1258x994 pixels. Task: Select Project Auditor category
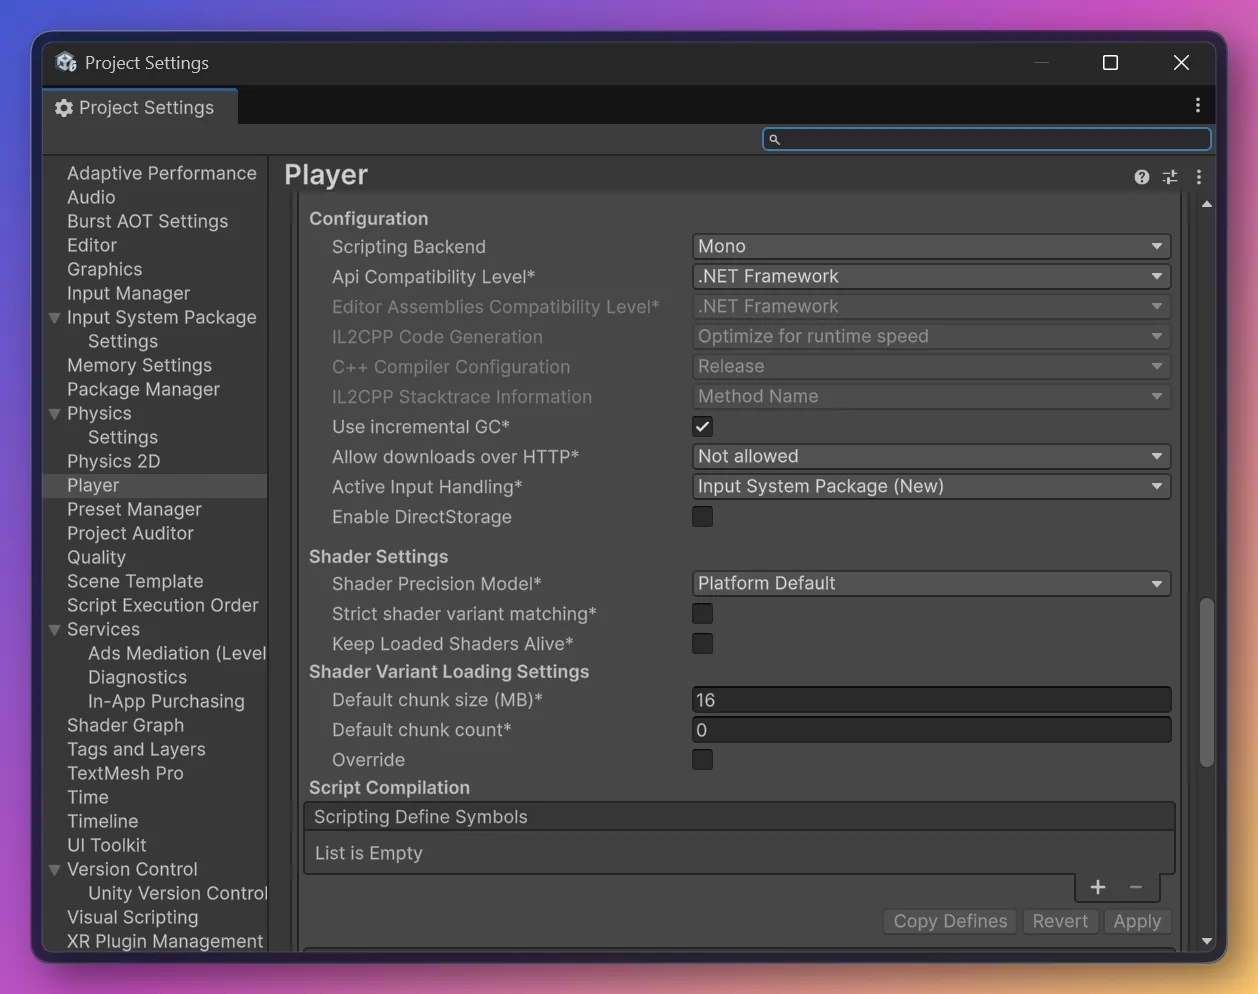tap(130, 533)
